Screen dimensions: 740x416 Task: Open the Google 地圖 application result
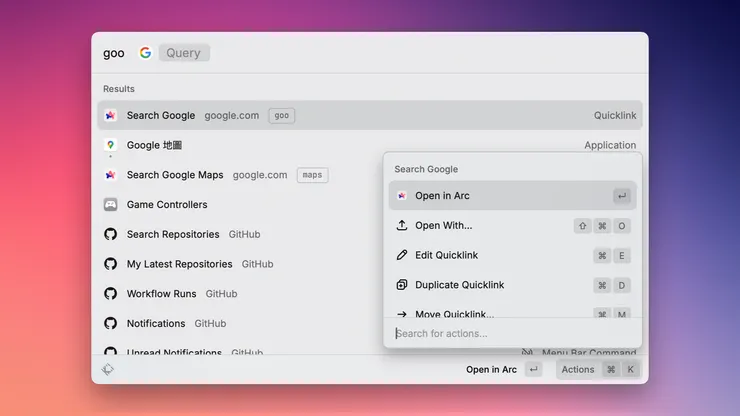[x=370, y=145]
